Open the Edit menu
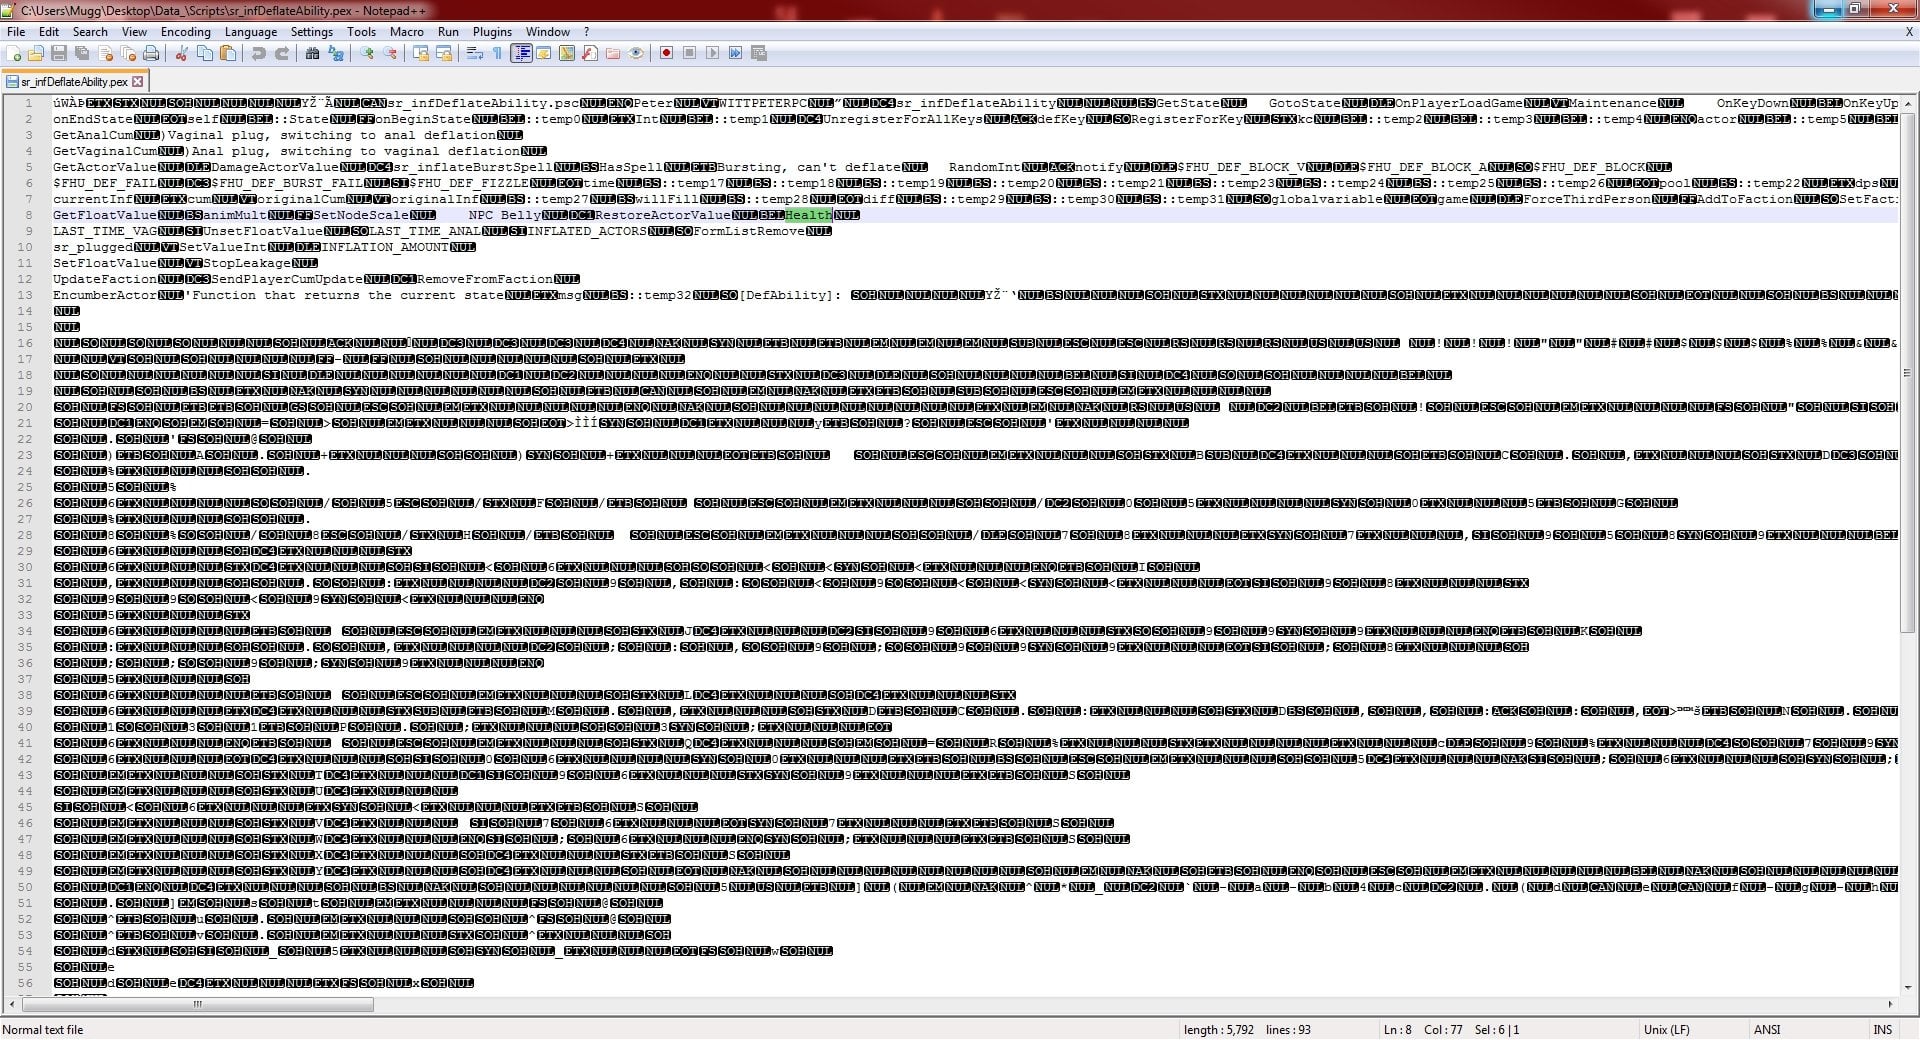Viewport: 1920px width, 1040px height. click(49, 32)
